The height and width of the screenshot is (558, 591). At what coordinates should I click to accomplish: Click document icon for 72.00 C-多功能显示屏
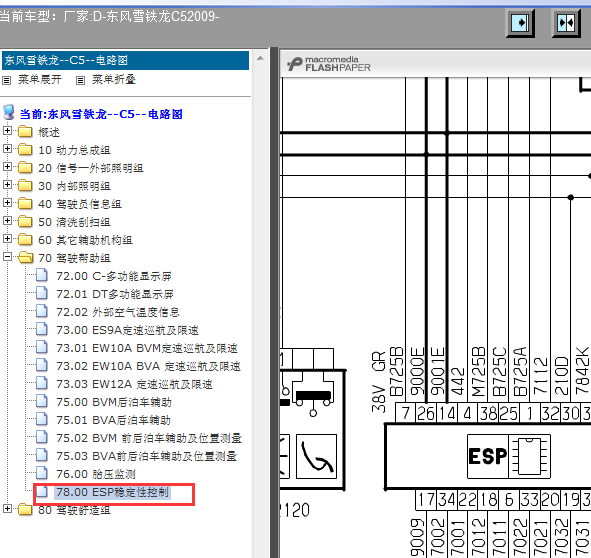point(42,276)
